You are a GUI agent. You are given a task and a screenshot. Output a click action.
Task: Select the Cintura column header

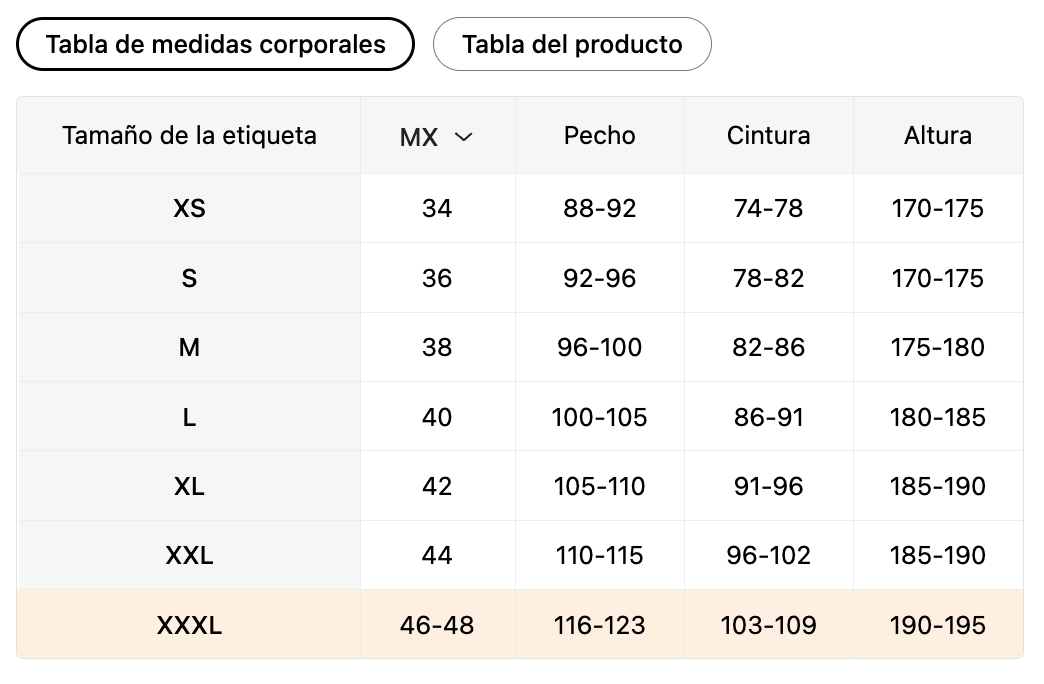[x=768, y=136]
